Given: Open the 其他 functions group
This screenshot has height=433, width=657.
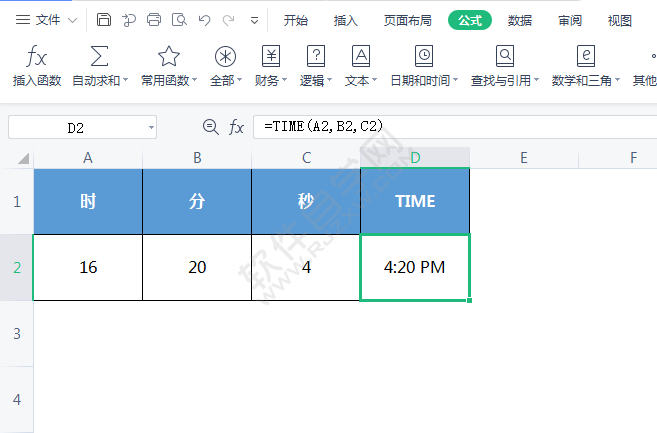Looking at the screenshot, I should (645, 66).
